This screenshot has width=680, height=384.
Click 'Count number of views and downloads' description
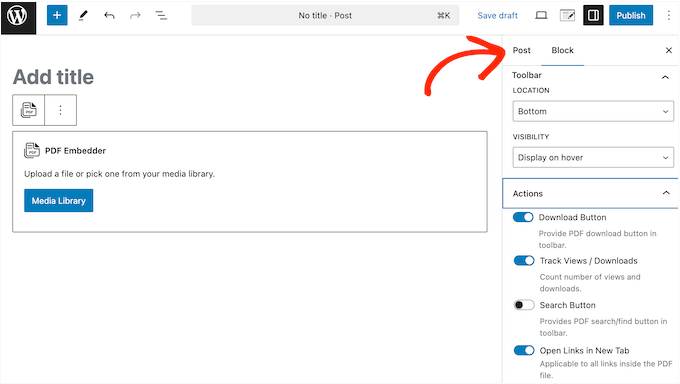[590, 282]
